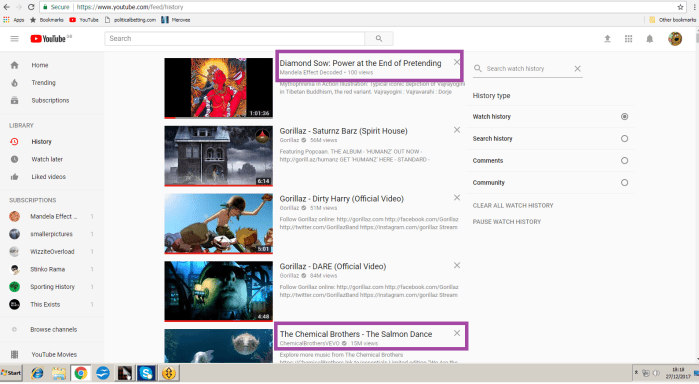Click the Dirty Harry video thumbnail
This screenshot has width=699, height=384.
218,223
